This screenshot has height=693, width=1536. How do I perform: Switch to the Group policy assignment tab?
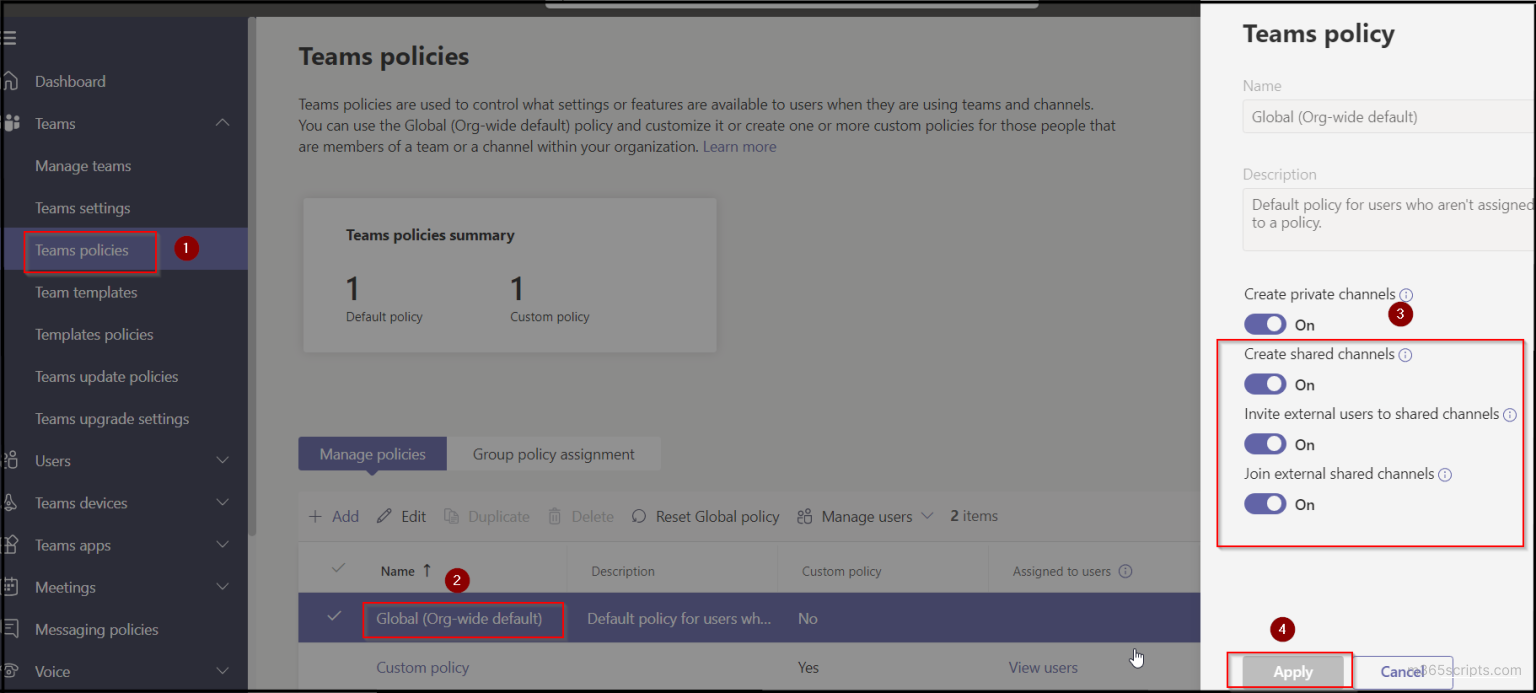(554, 453)
